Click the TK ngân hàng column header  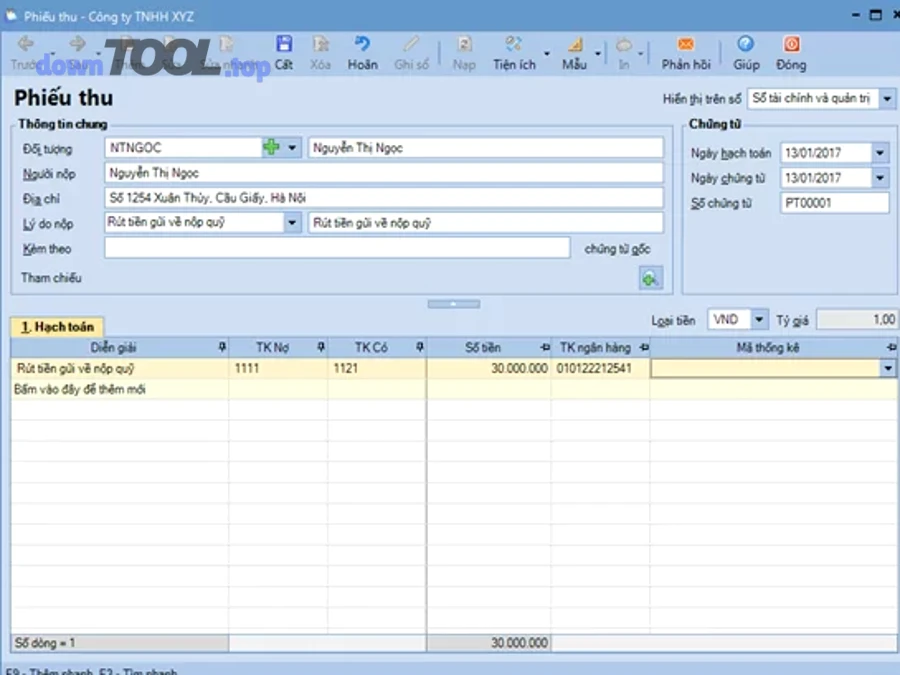click(595, 347)
